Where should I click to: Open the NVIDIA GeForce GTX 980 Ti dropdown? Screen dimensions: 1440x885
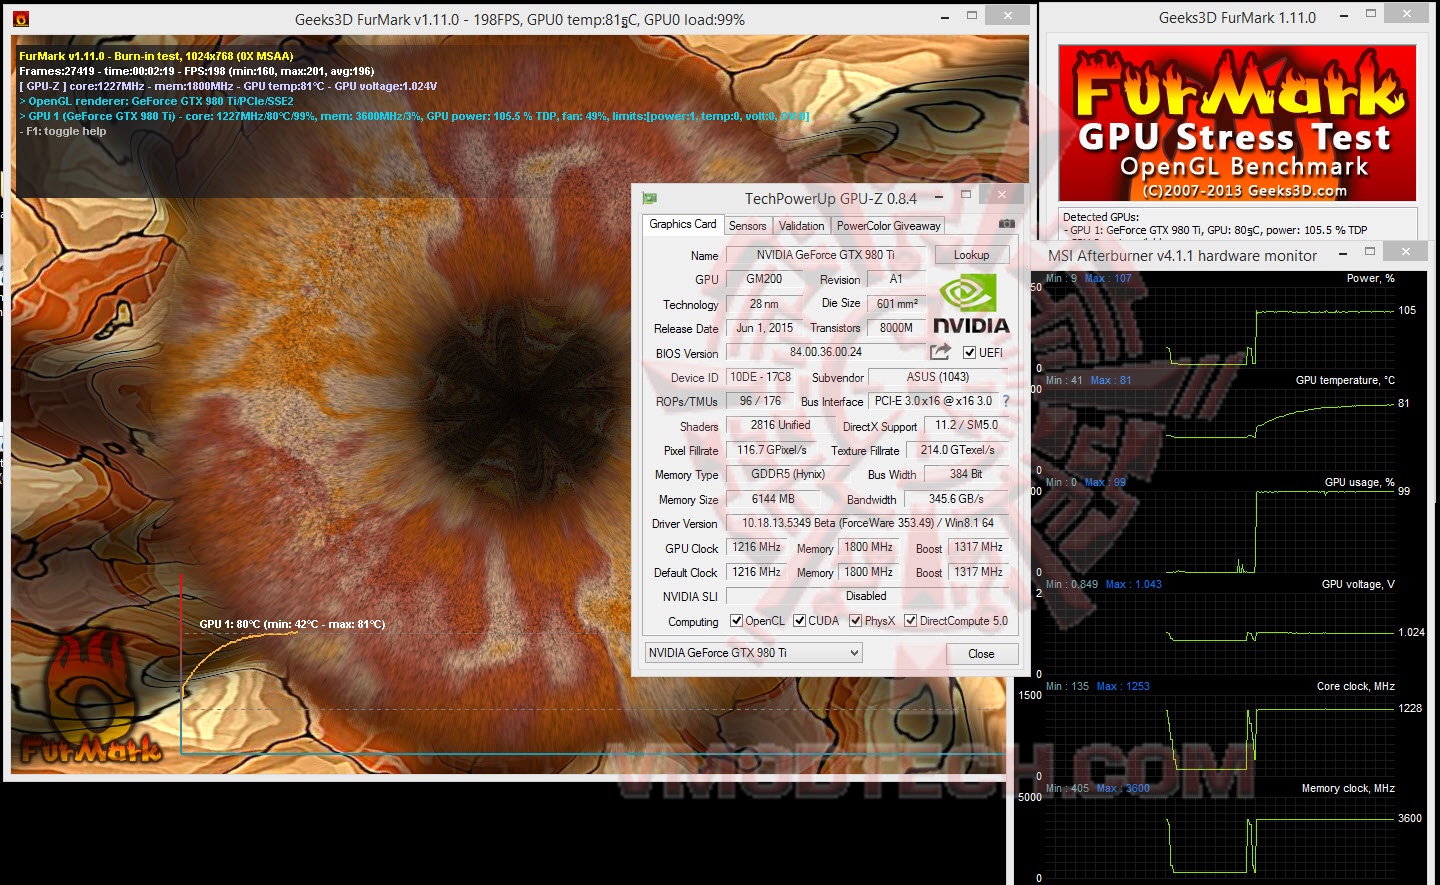(754, 653)
